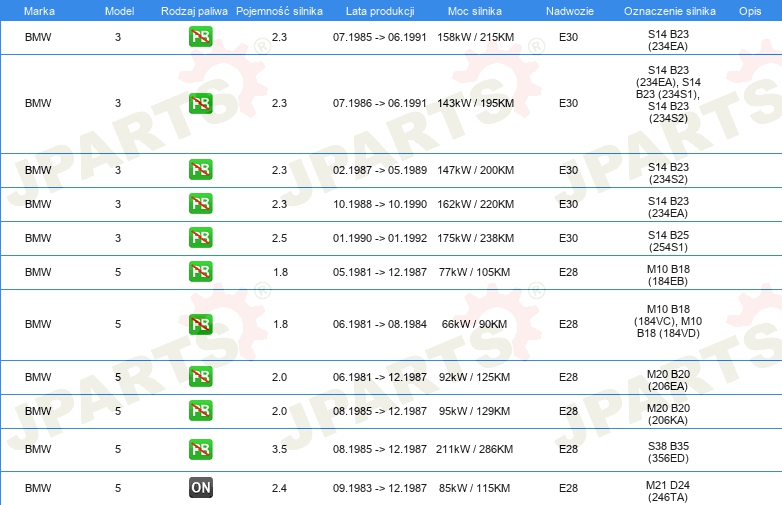Click the petrol fuel icon in the 66kW / 90KM row
The width and height of the screenshot is (782, 505).
click(200, 324)
